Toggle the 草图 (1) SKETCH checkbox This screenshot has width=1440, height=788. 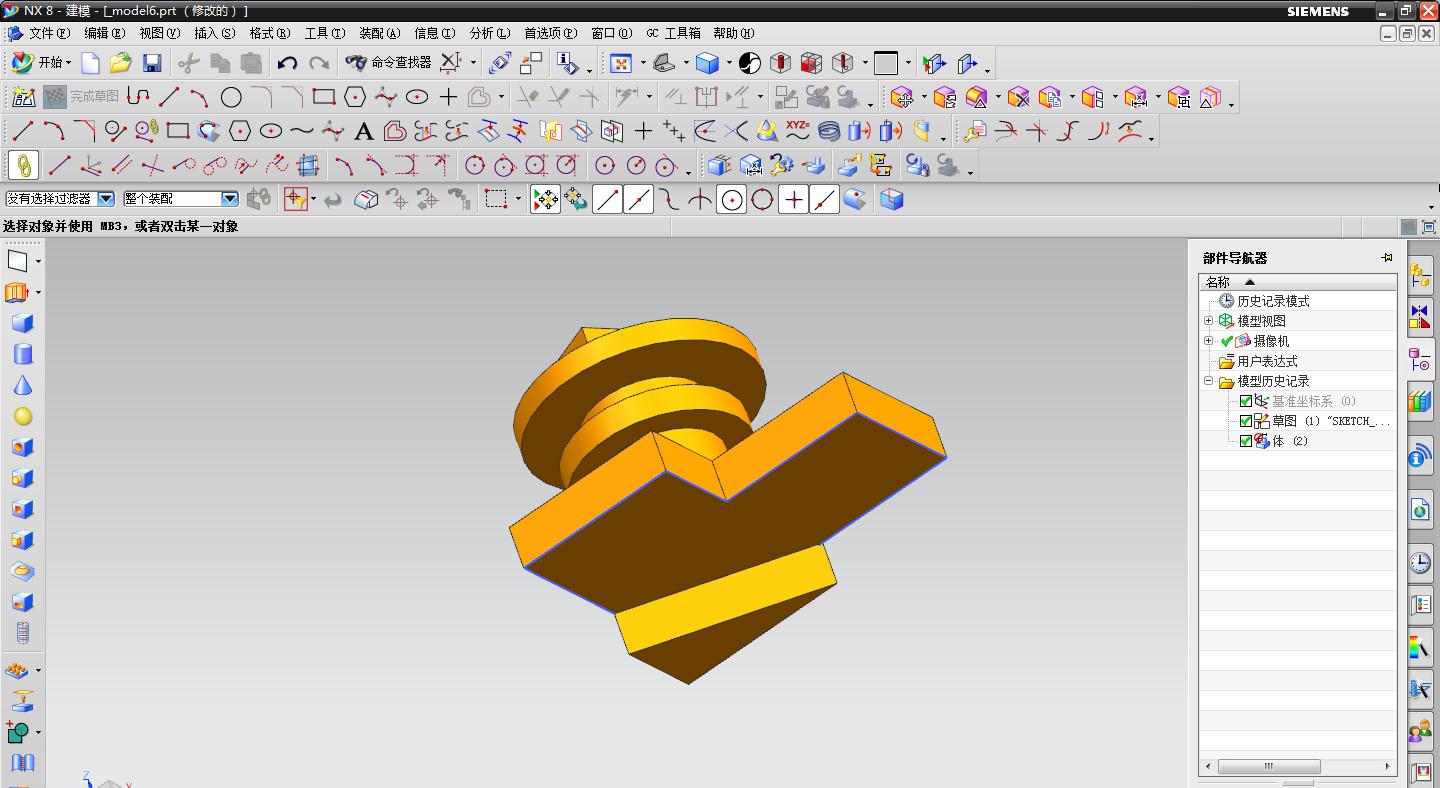[1245, 421]
